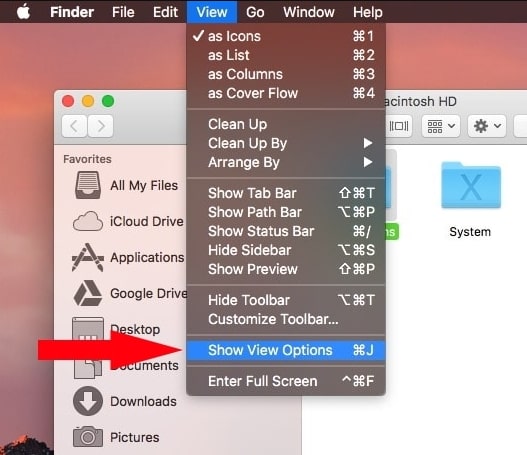Choose Show View Options menu item

coord(286,350)
